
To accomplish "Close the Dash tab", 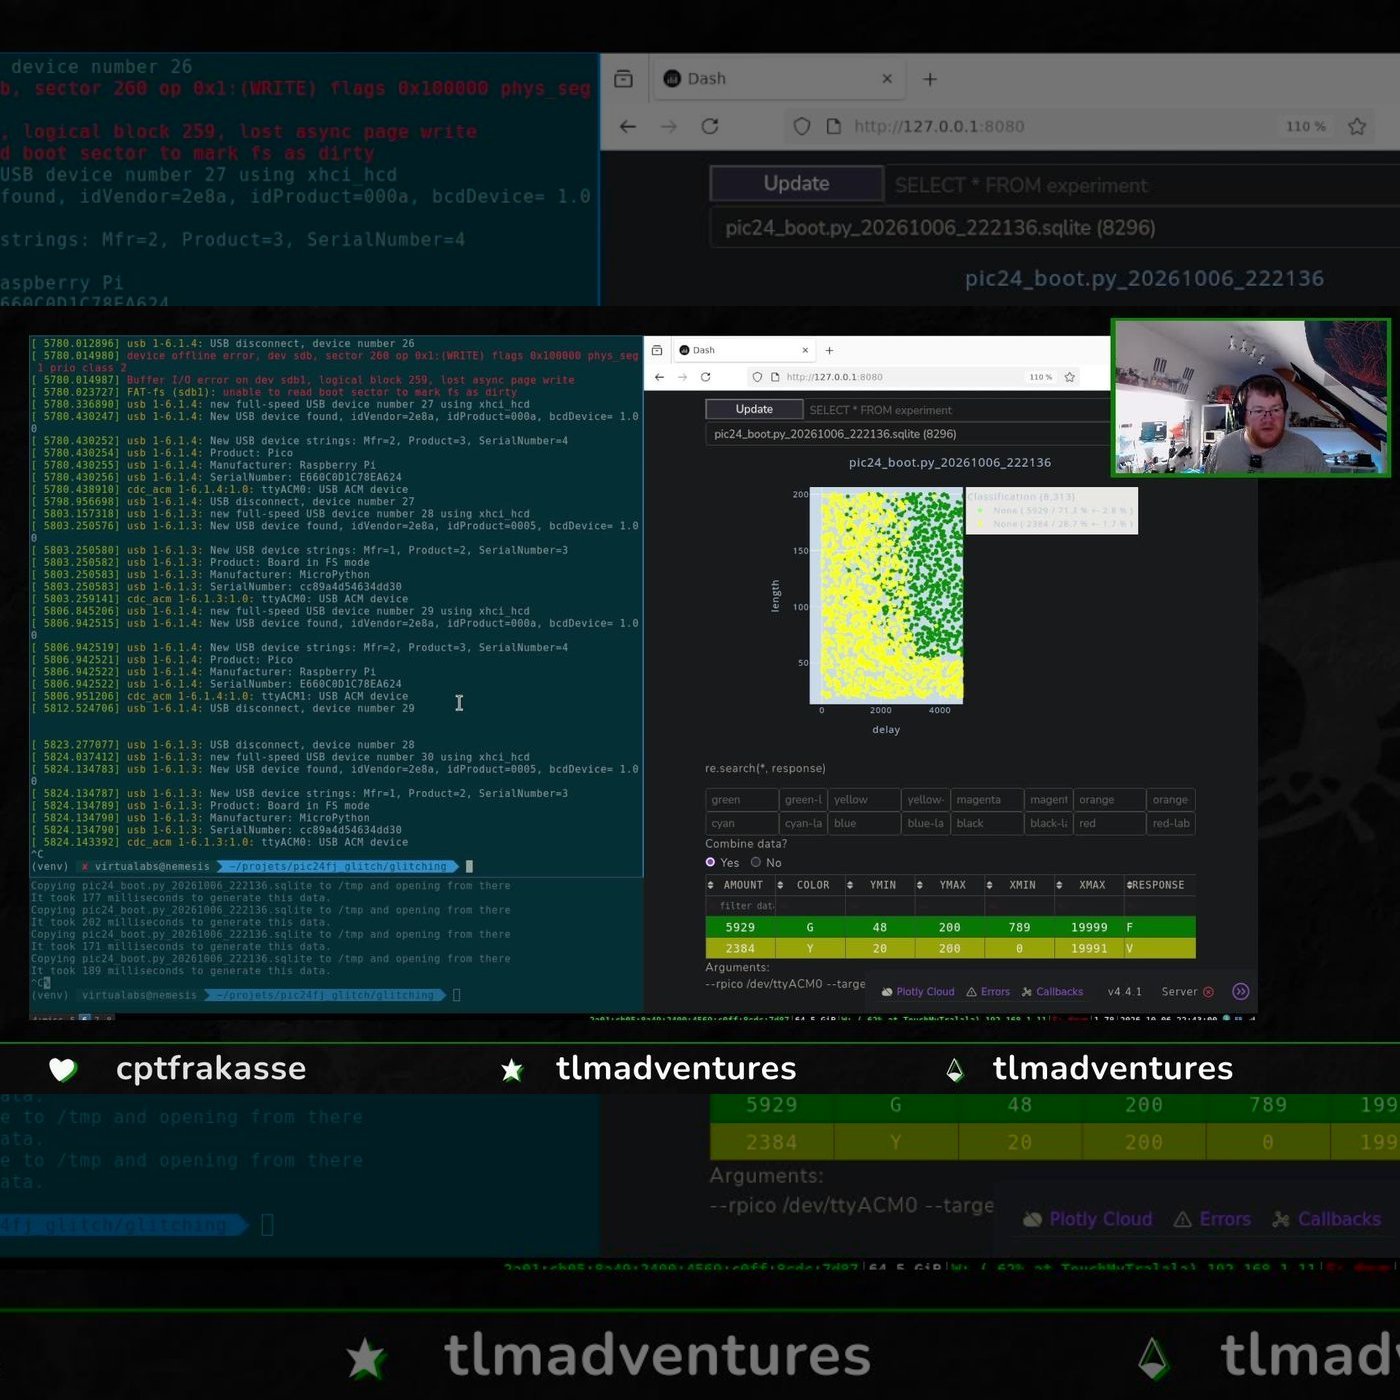I will (x=805, y=350).
